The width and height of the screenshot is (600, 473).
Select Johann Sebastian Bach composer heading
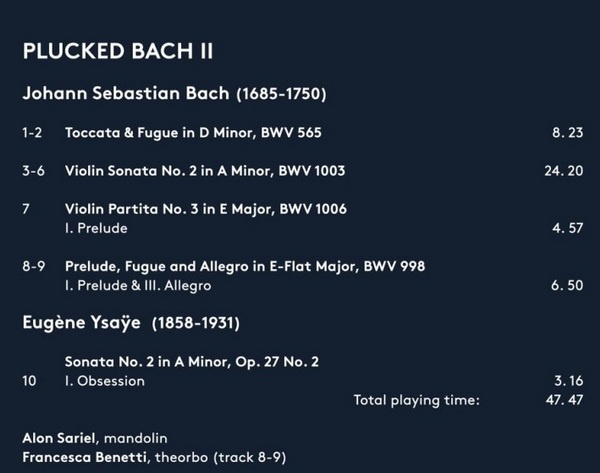click(x=126, y=93)
